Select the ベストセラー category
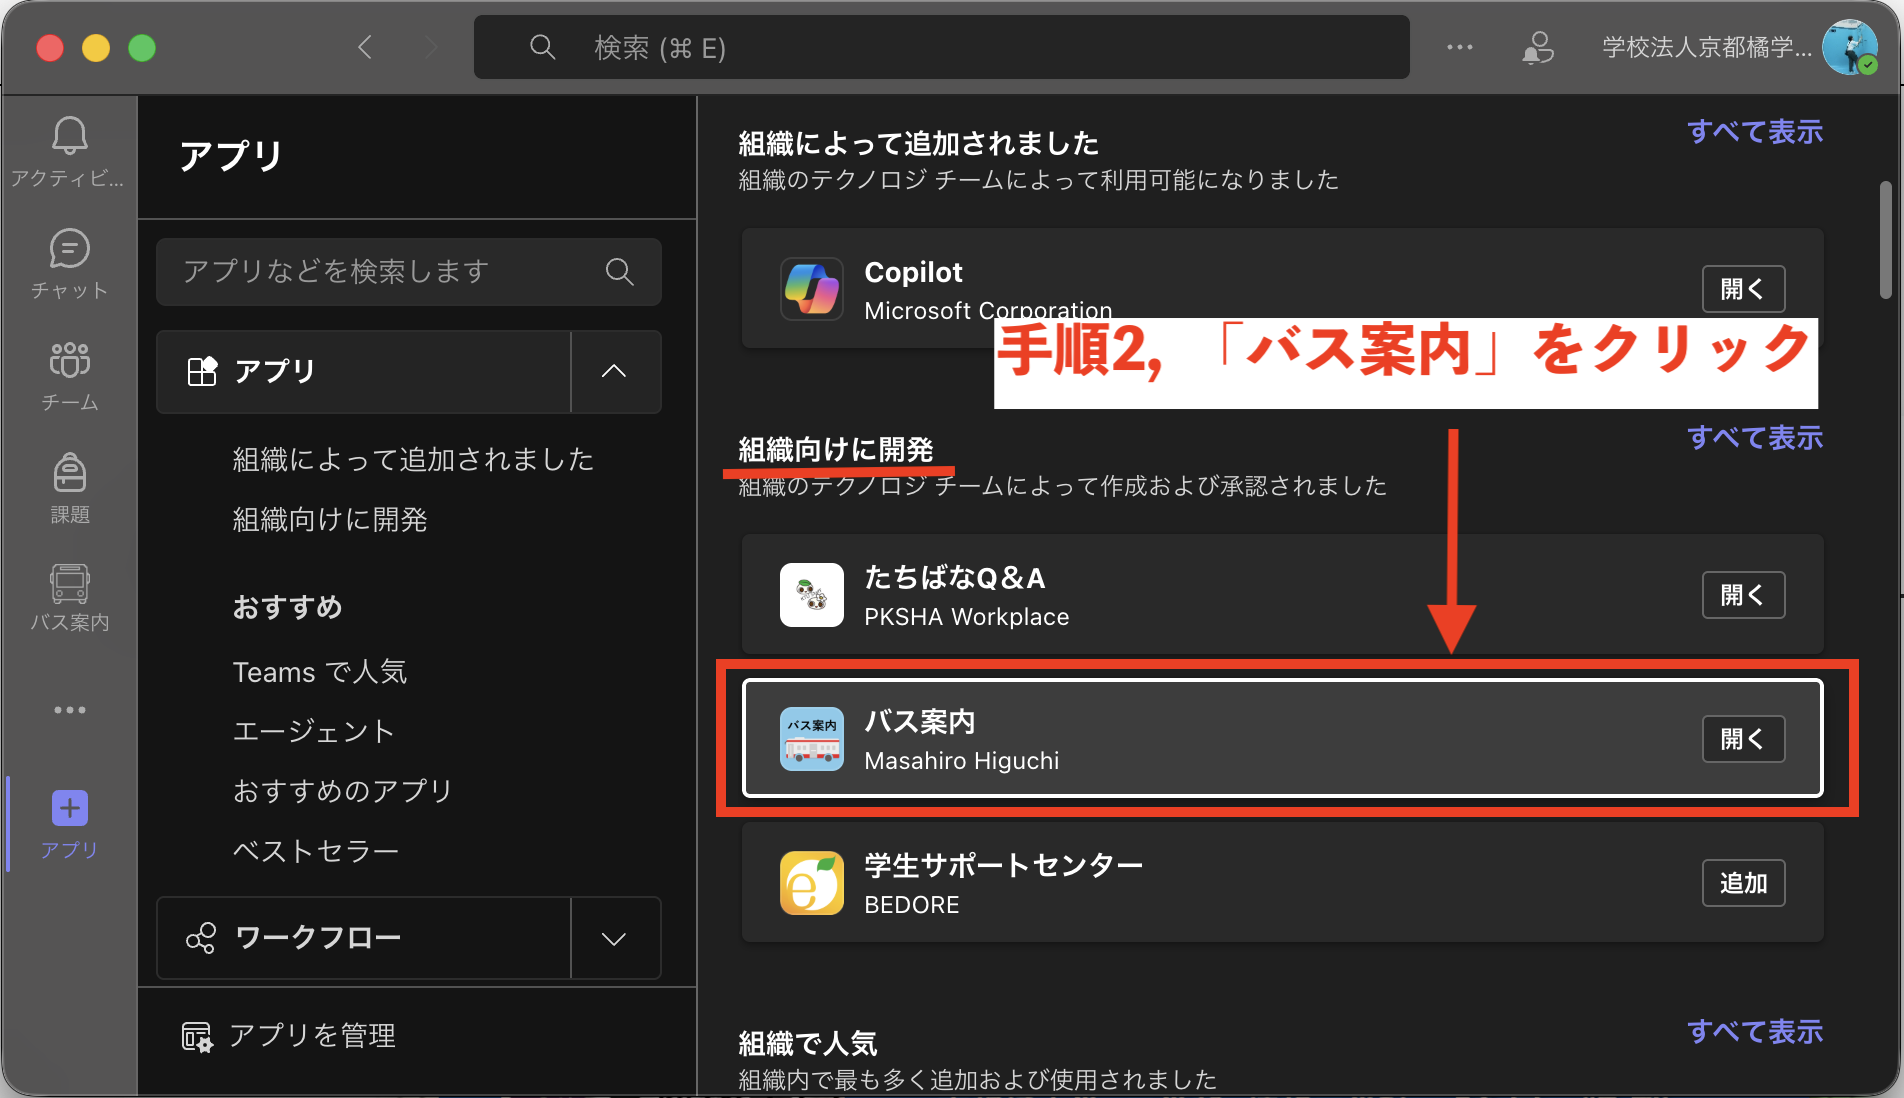1904x1098 pixels. (315, 851)
